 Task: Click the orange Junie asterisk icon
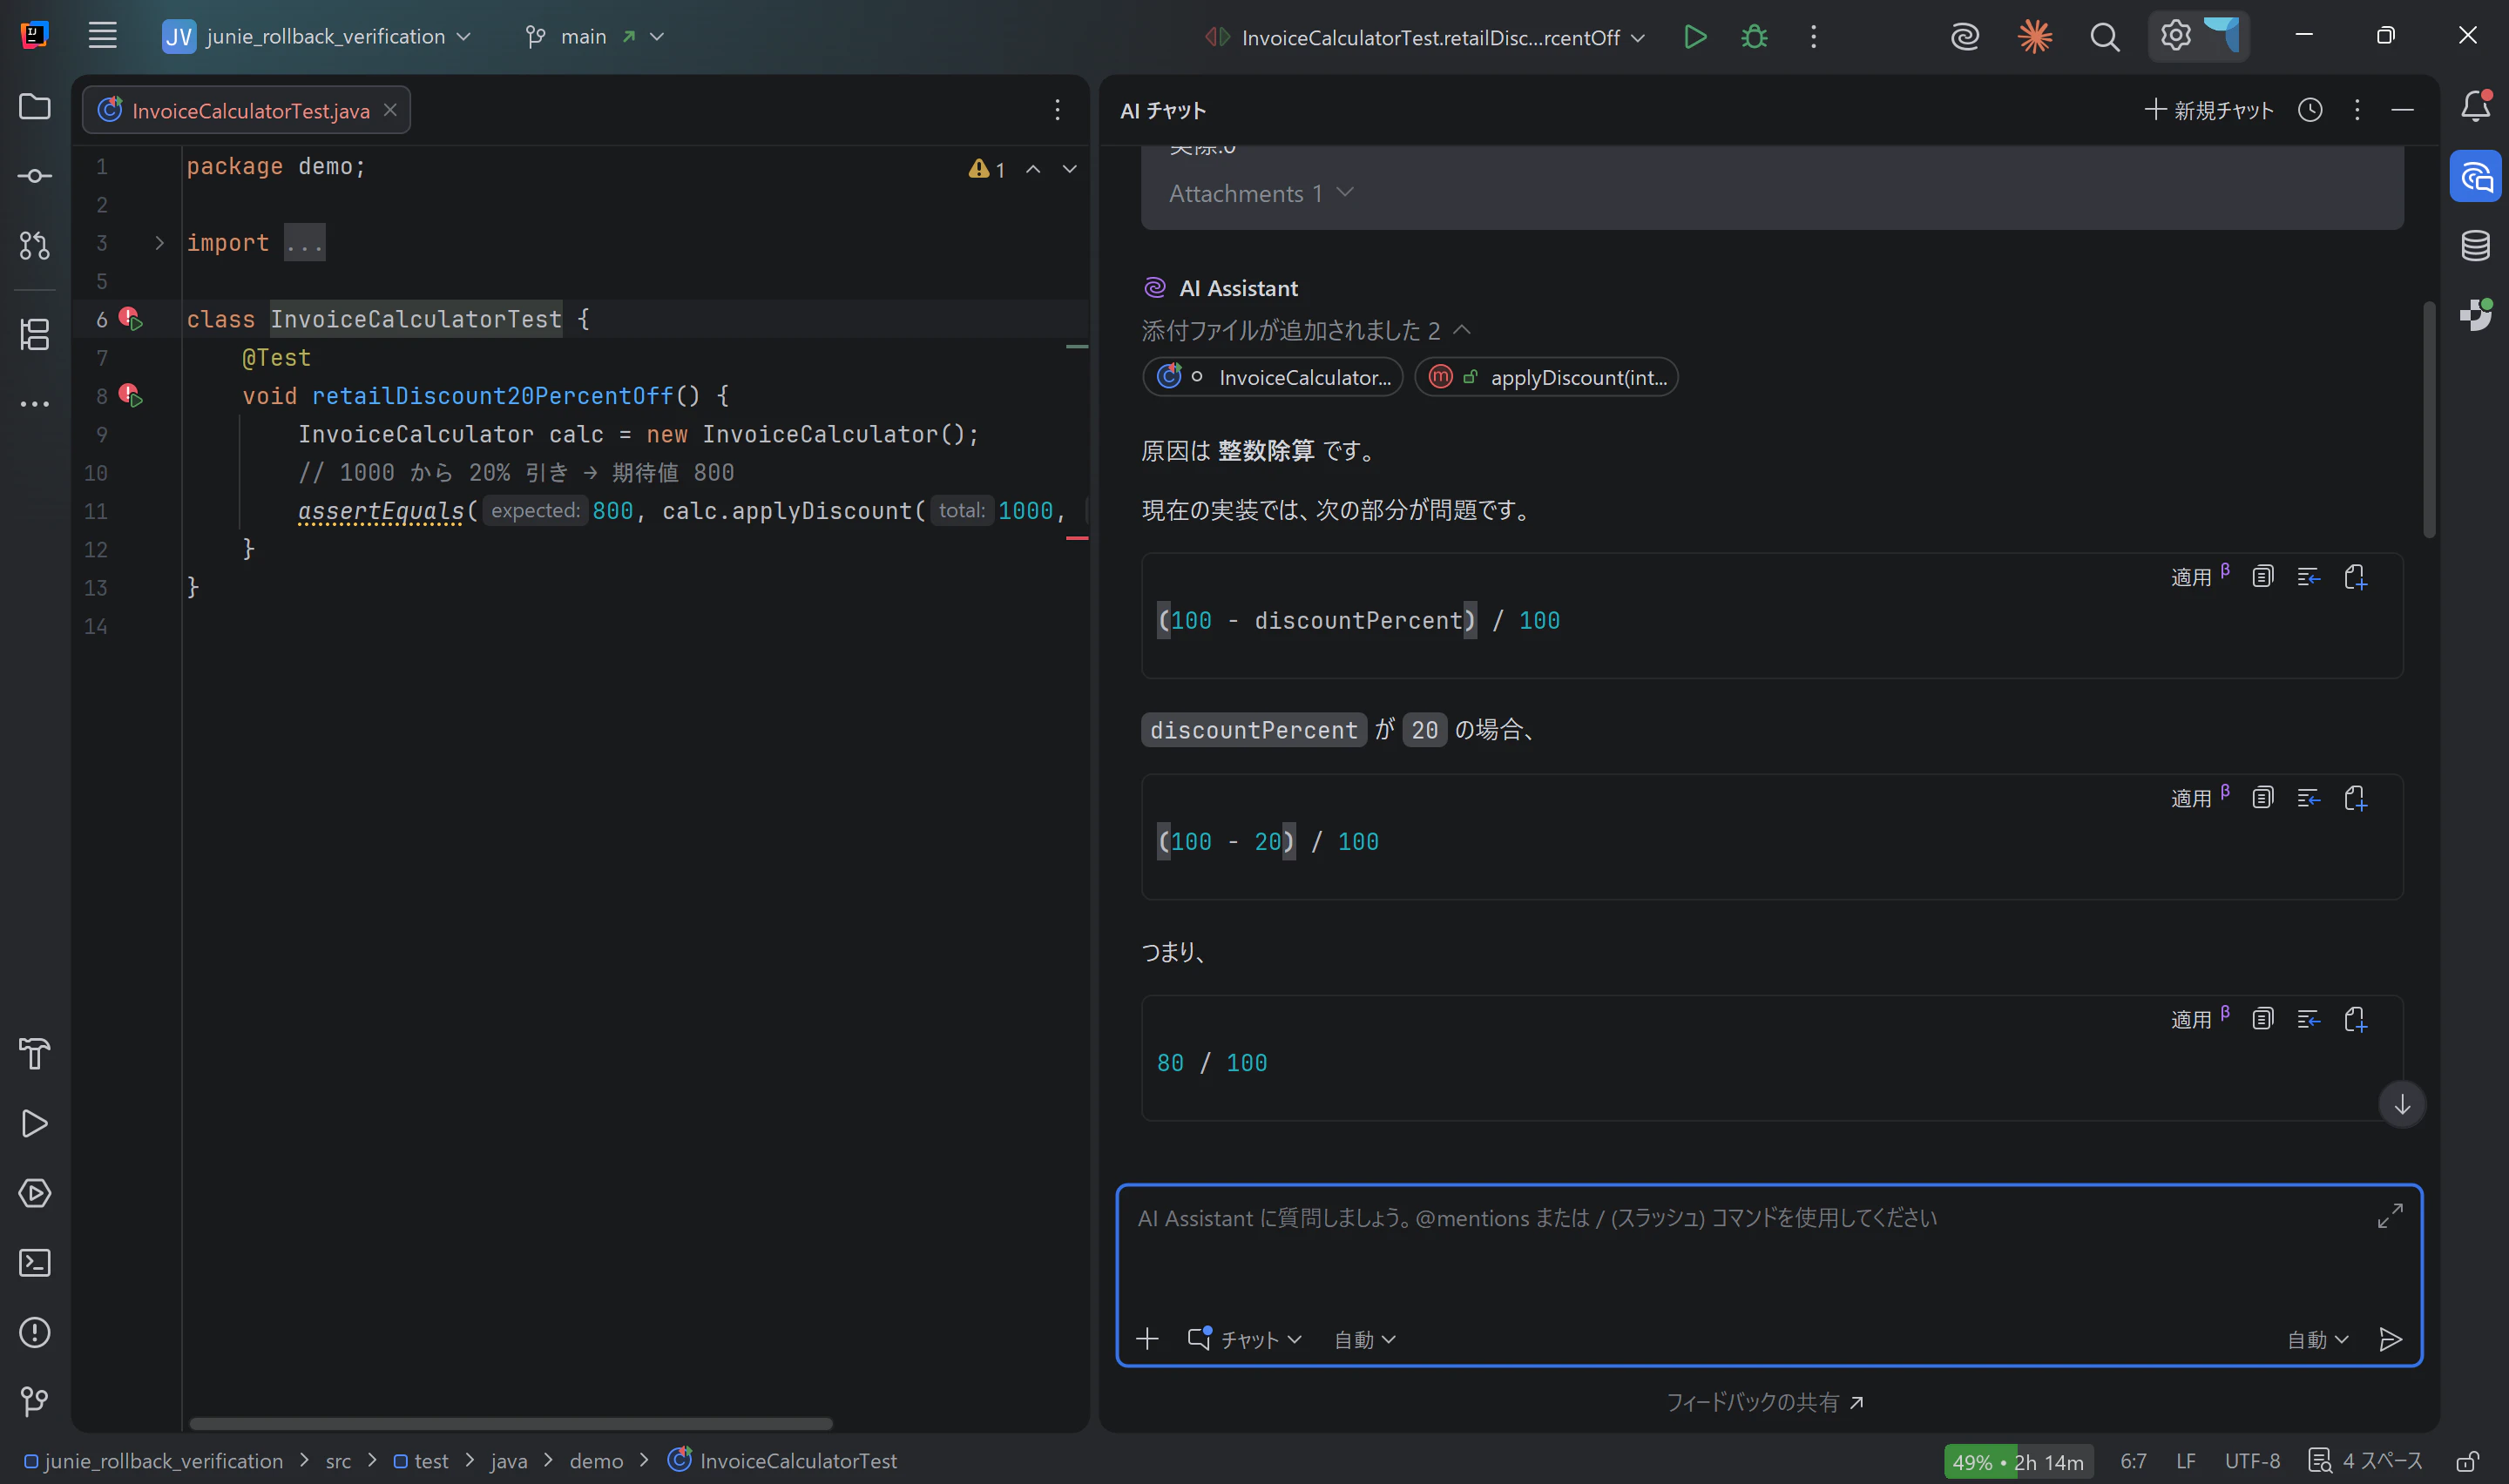click(2035, 37)
